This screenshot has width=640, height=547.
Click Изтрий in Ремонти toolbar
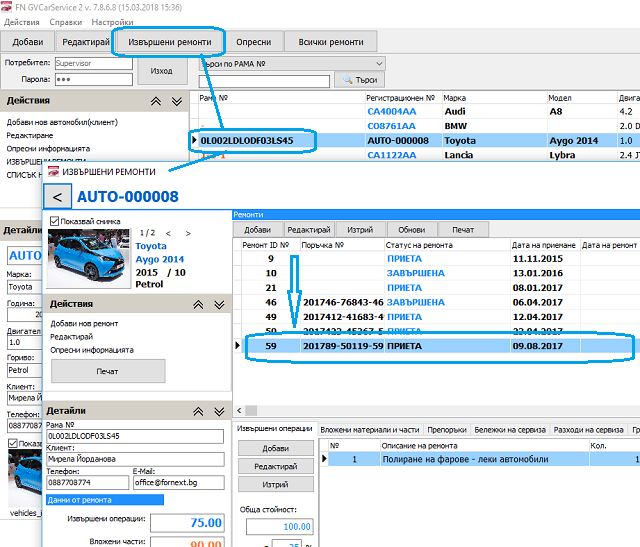click(360, 230)
